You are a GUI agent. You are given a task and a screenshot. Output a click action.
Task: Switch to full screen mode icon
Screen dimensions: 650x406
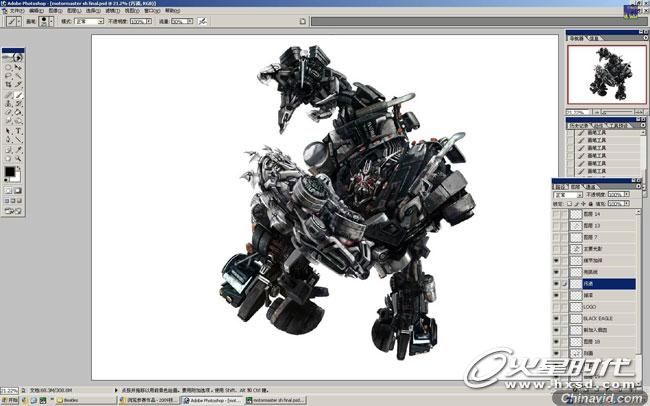click(x=19, y=201)
